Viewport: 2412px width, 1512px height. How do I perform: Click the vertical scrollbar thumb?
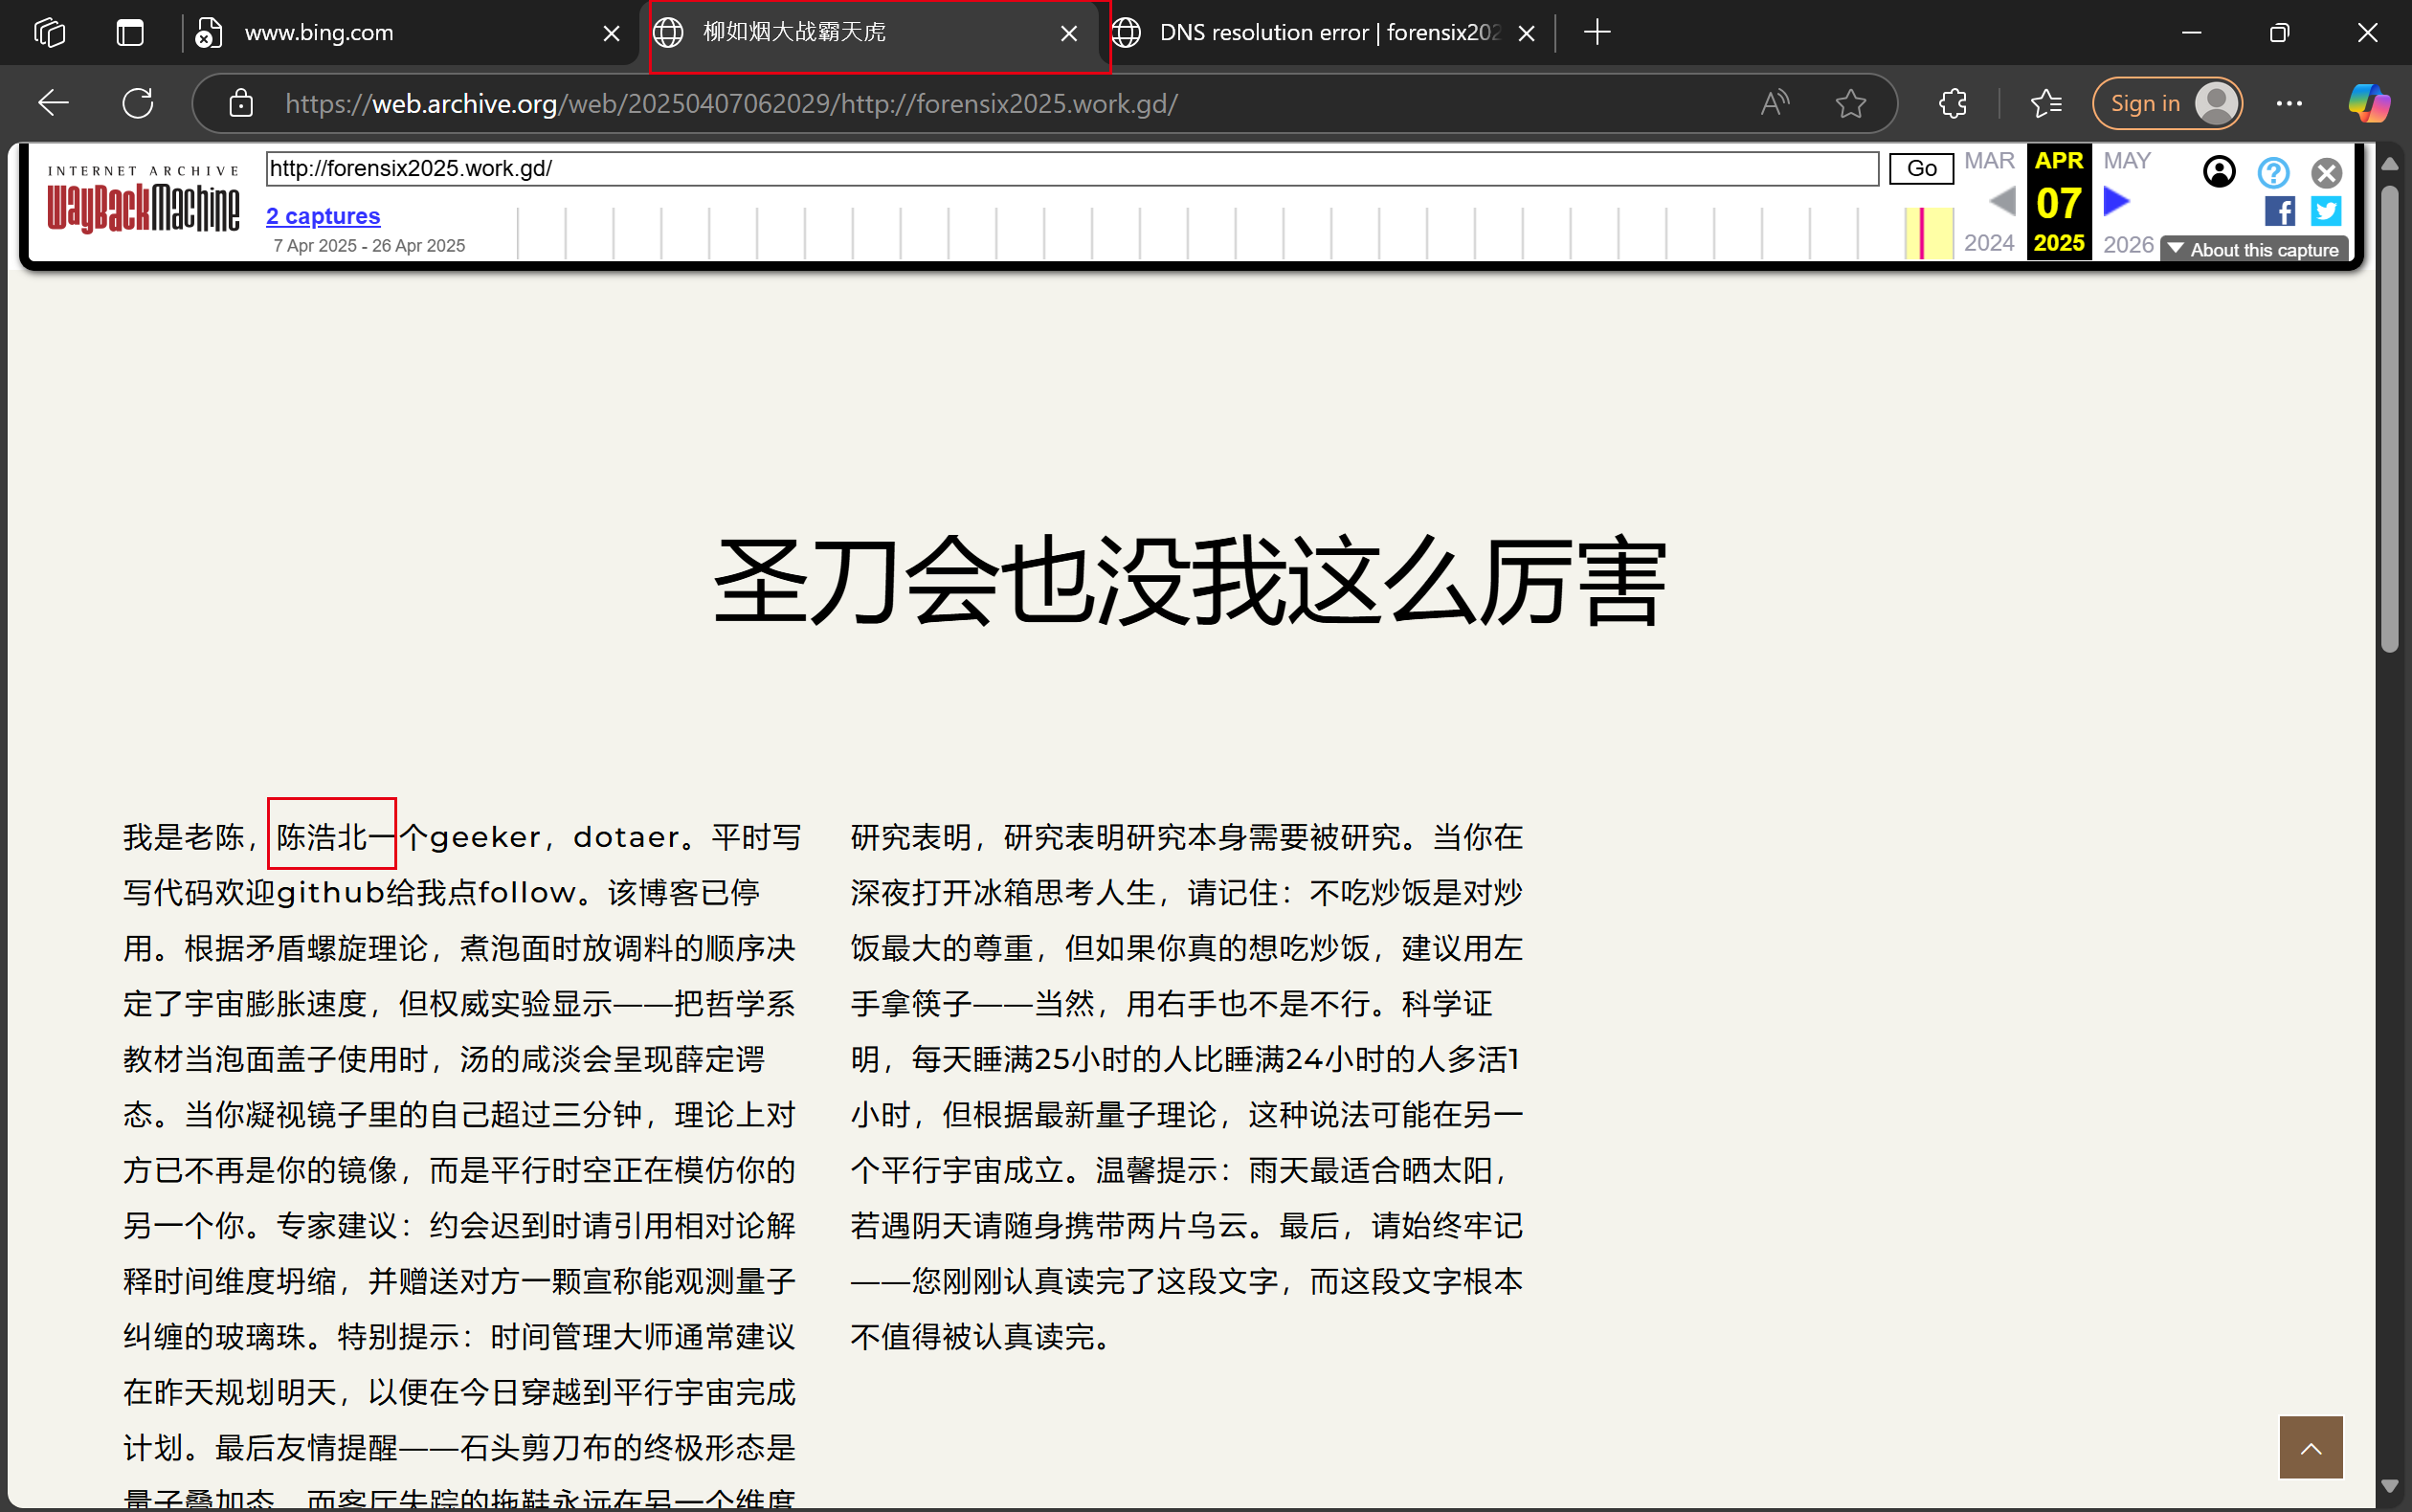tap(2390, 420)
